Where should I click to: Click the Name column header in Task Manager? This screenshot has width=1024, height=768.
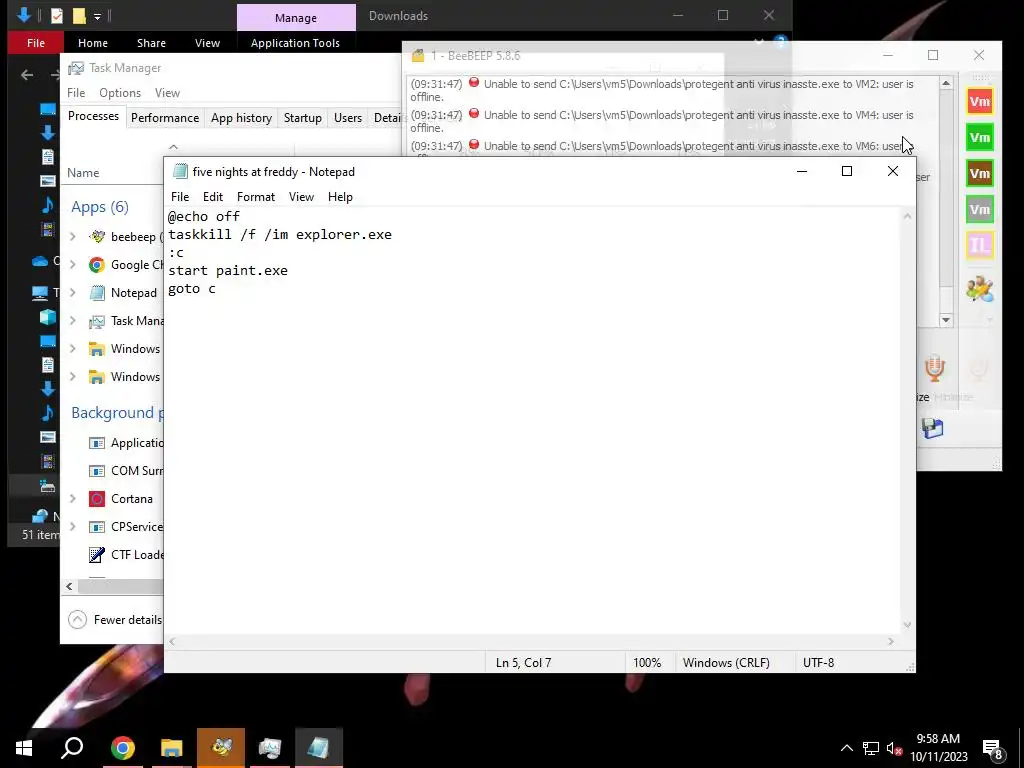pos(83,173)
